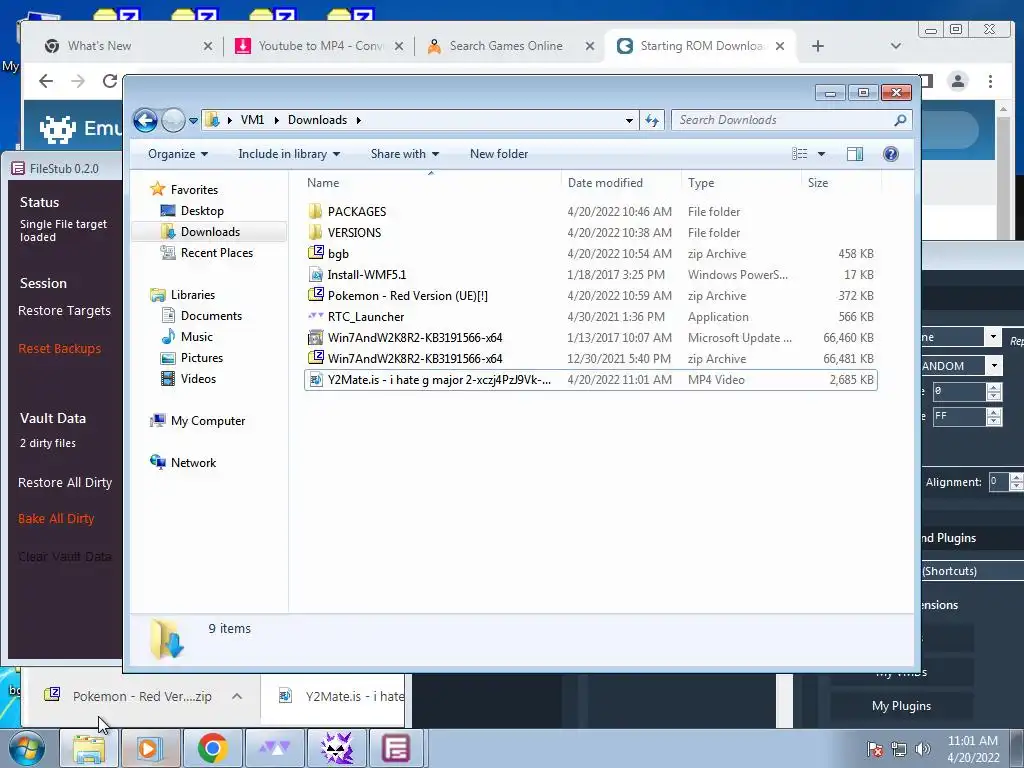Screen dimensions: 1024x768
Task: Open the Share with menu
Action: click(404, 154)
